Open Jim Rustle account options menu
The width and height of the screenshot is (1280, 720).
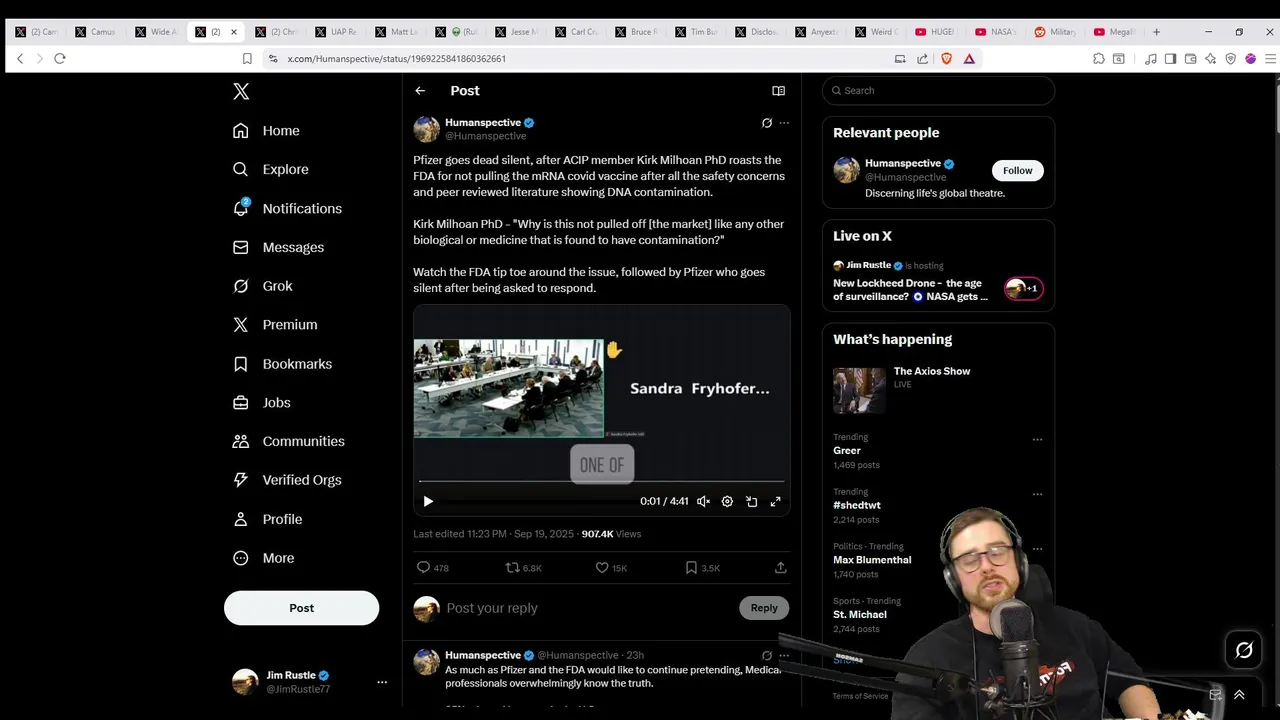point(382,682)
